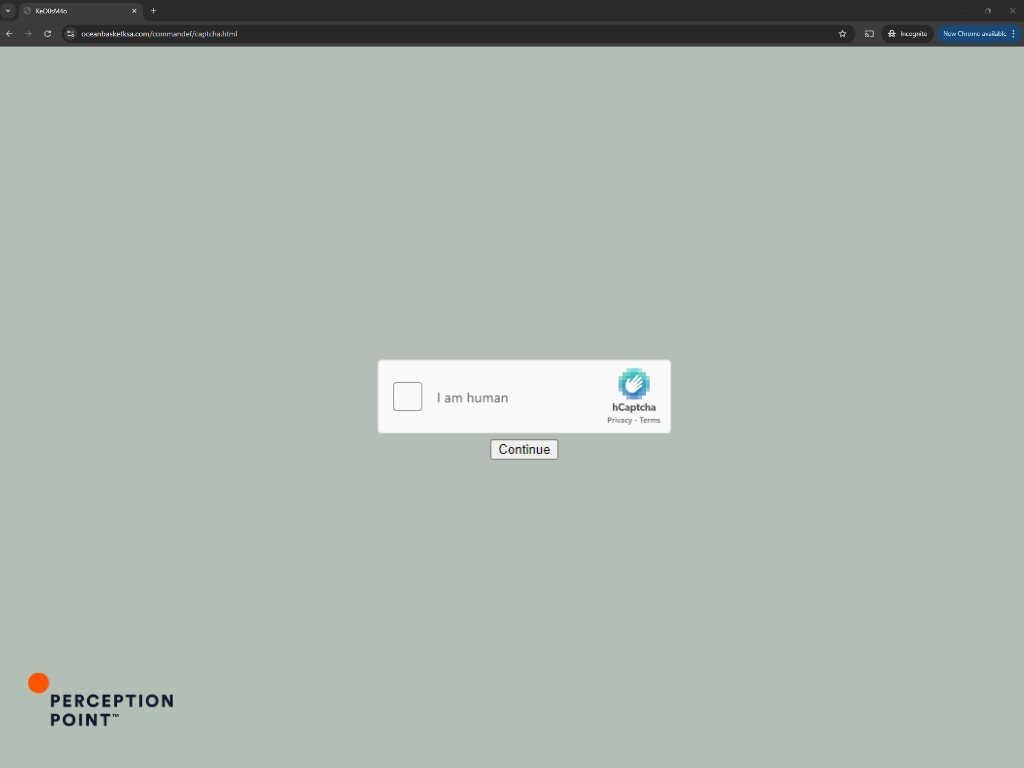Check the "I am human" checkbox
This screenshot has height=768, width=1024.
[x=407, y=397]
